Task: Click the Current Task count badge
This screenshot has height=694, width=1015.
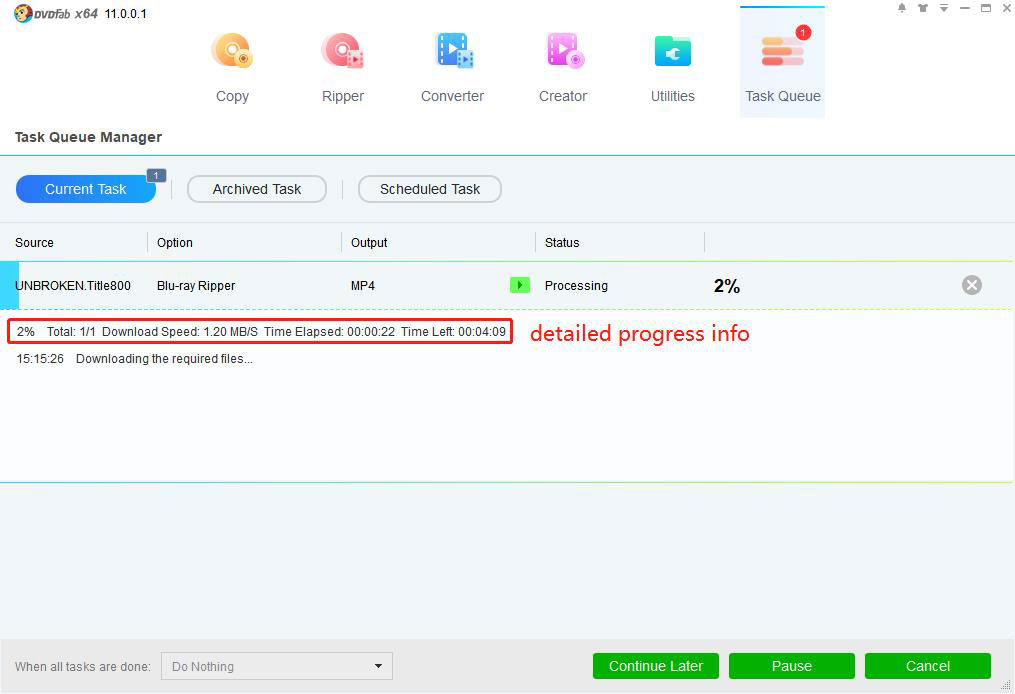Action: tap(156, 175)
